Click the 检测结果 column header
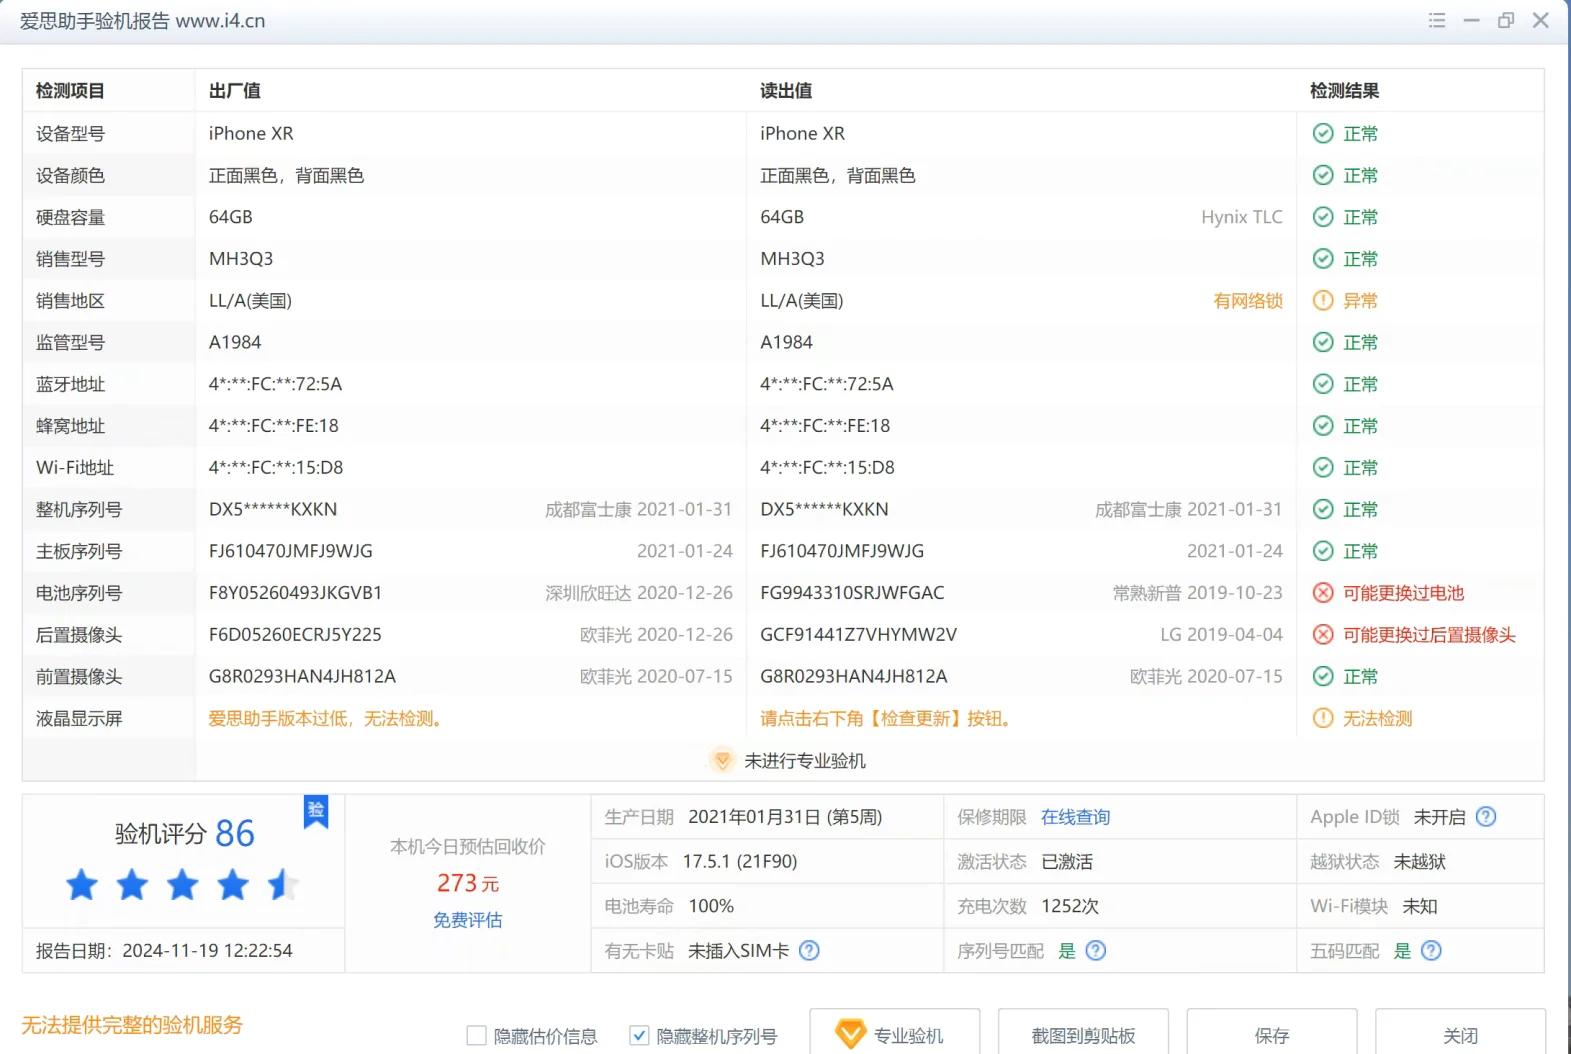Viewport: 1571px width, 1054px height. (x=1344, y=91)
